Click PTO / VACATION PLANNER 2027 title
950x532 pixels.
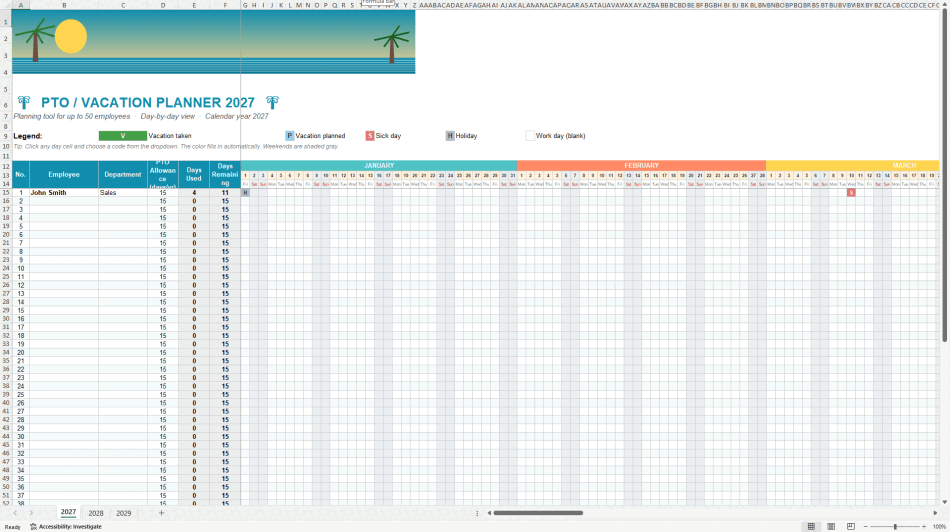click(x=148, y=102)
